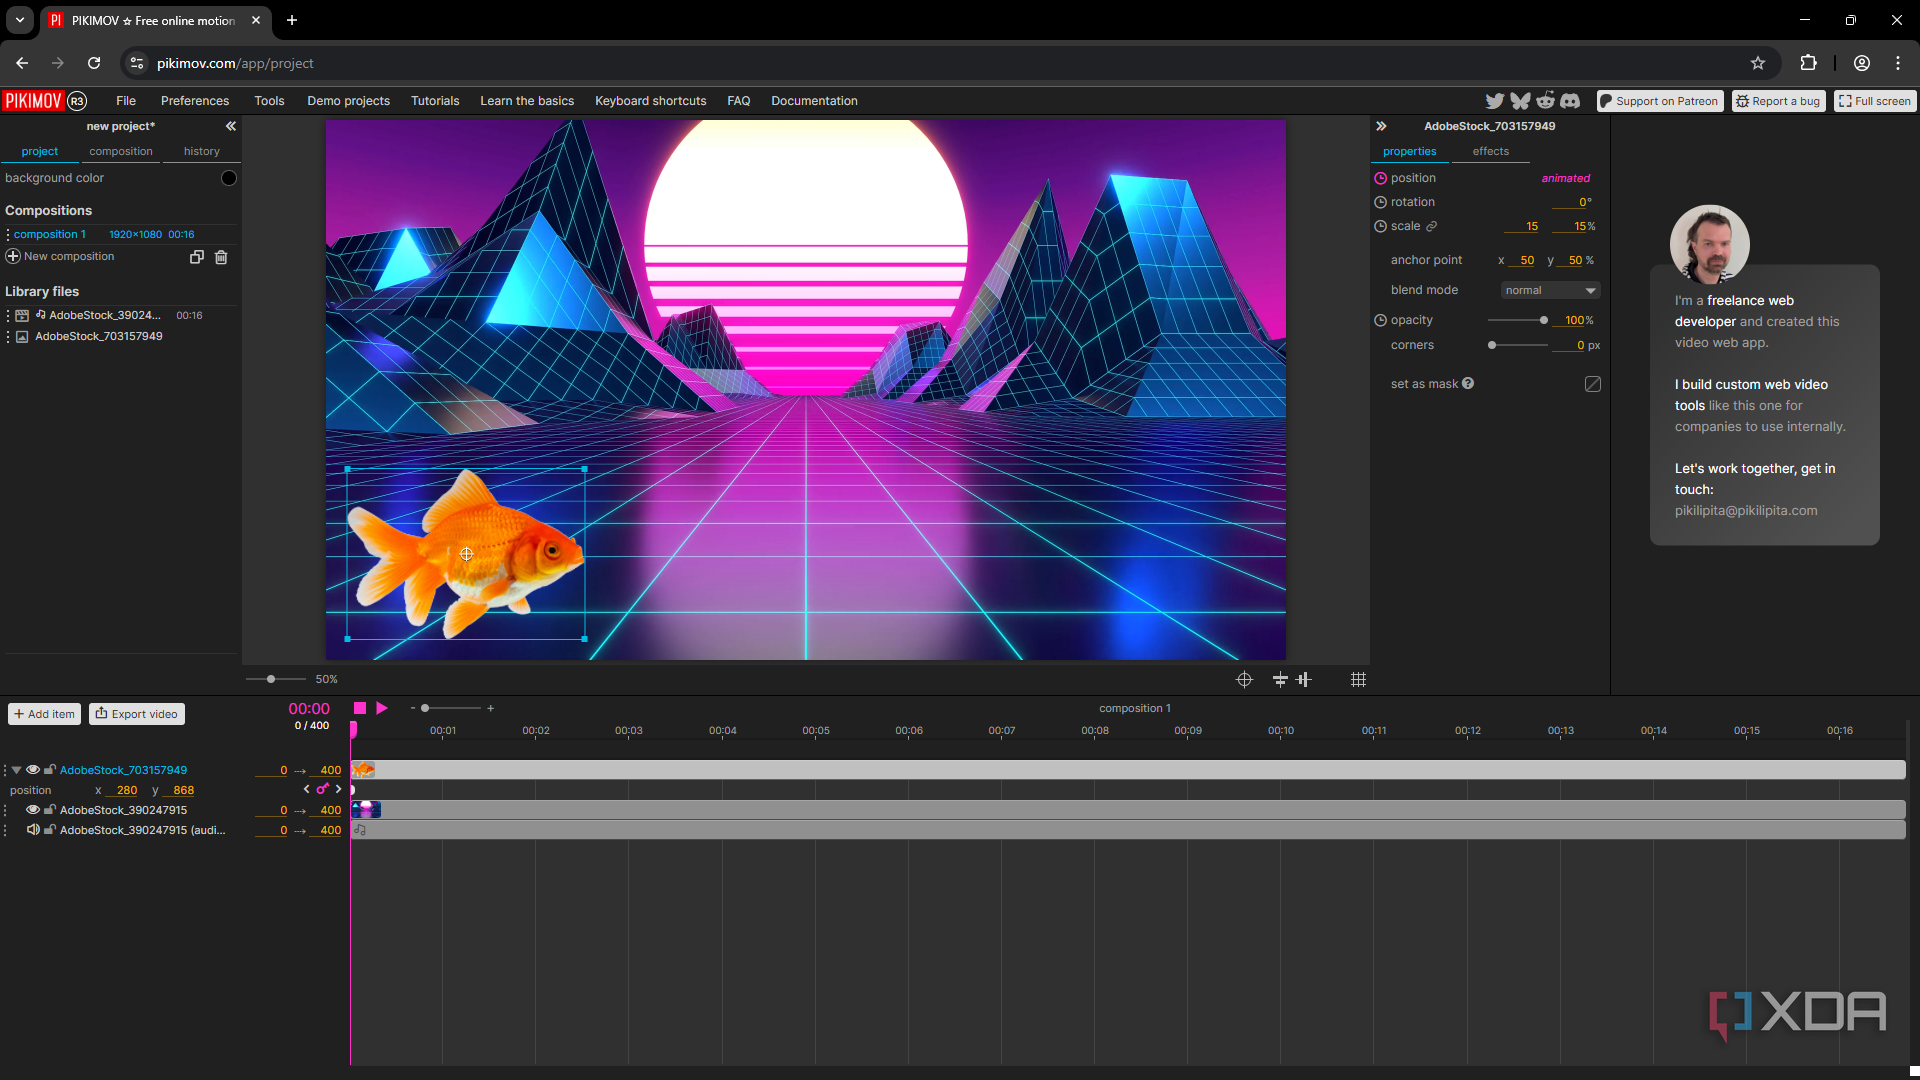
Task: Delete composition using trash icon
Action: 221,257
